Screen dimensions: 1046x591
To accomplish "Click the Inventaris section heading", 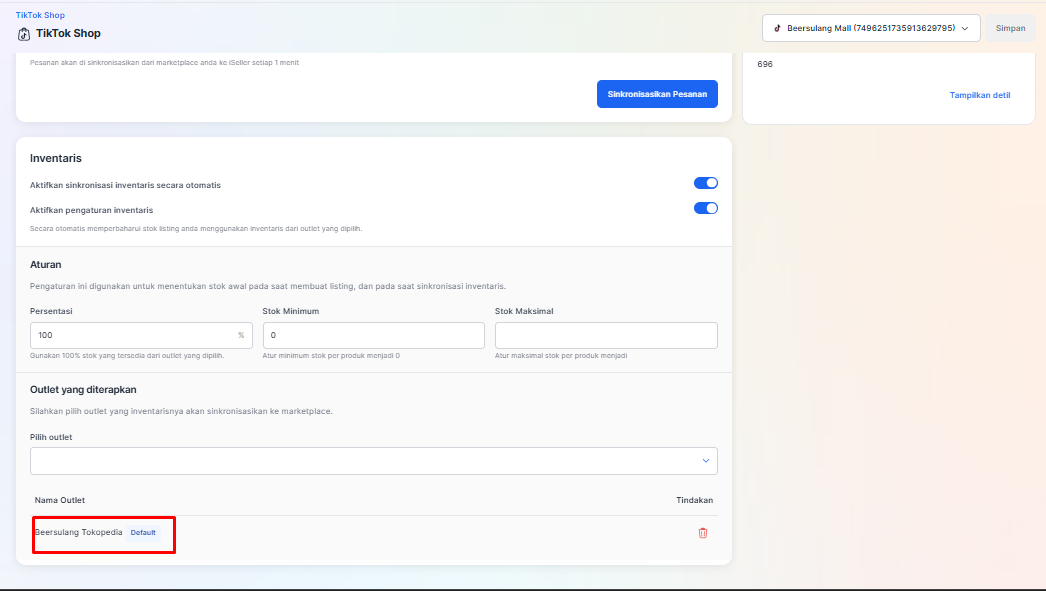I will point(56,158).
